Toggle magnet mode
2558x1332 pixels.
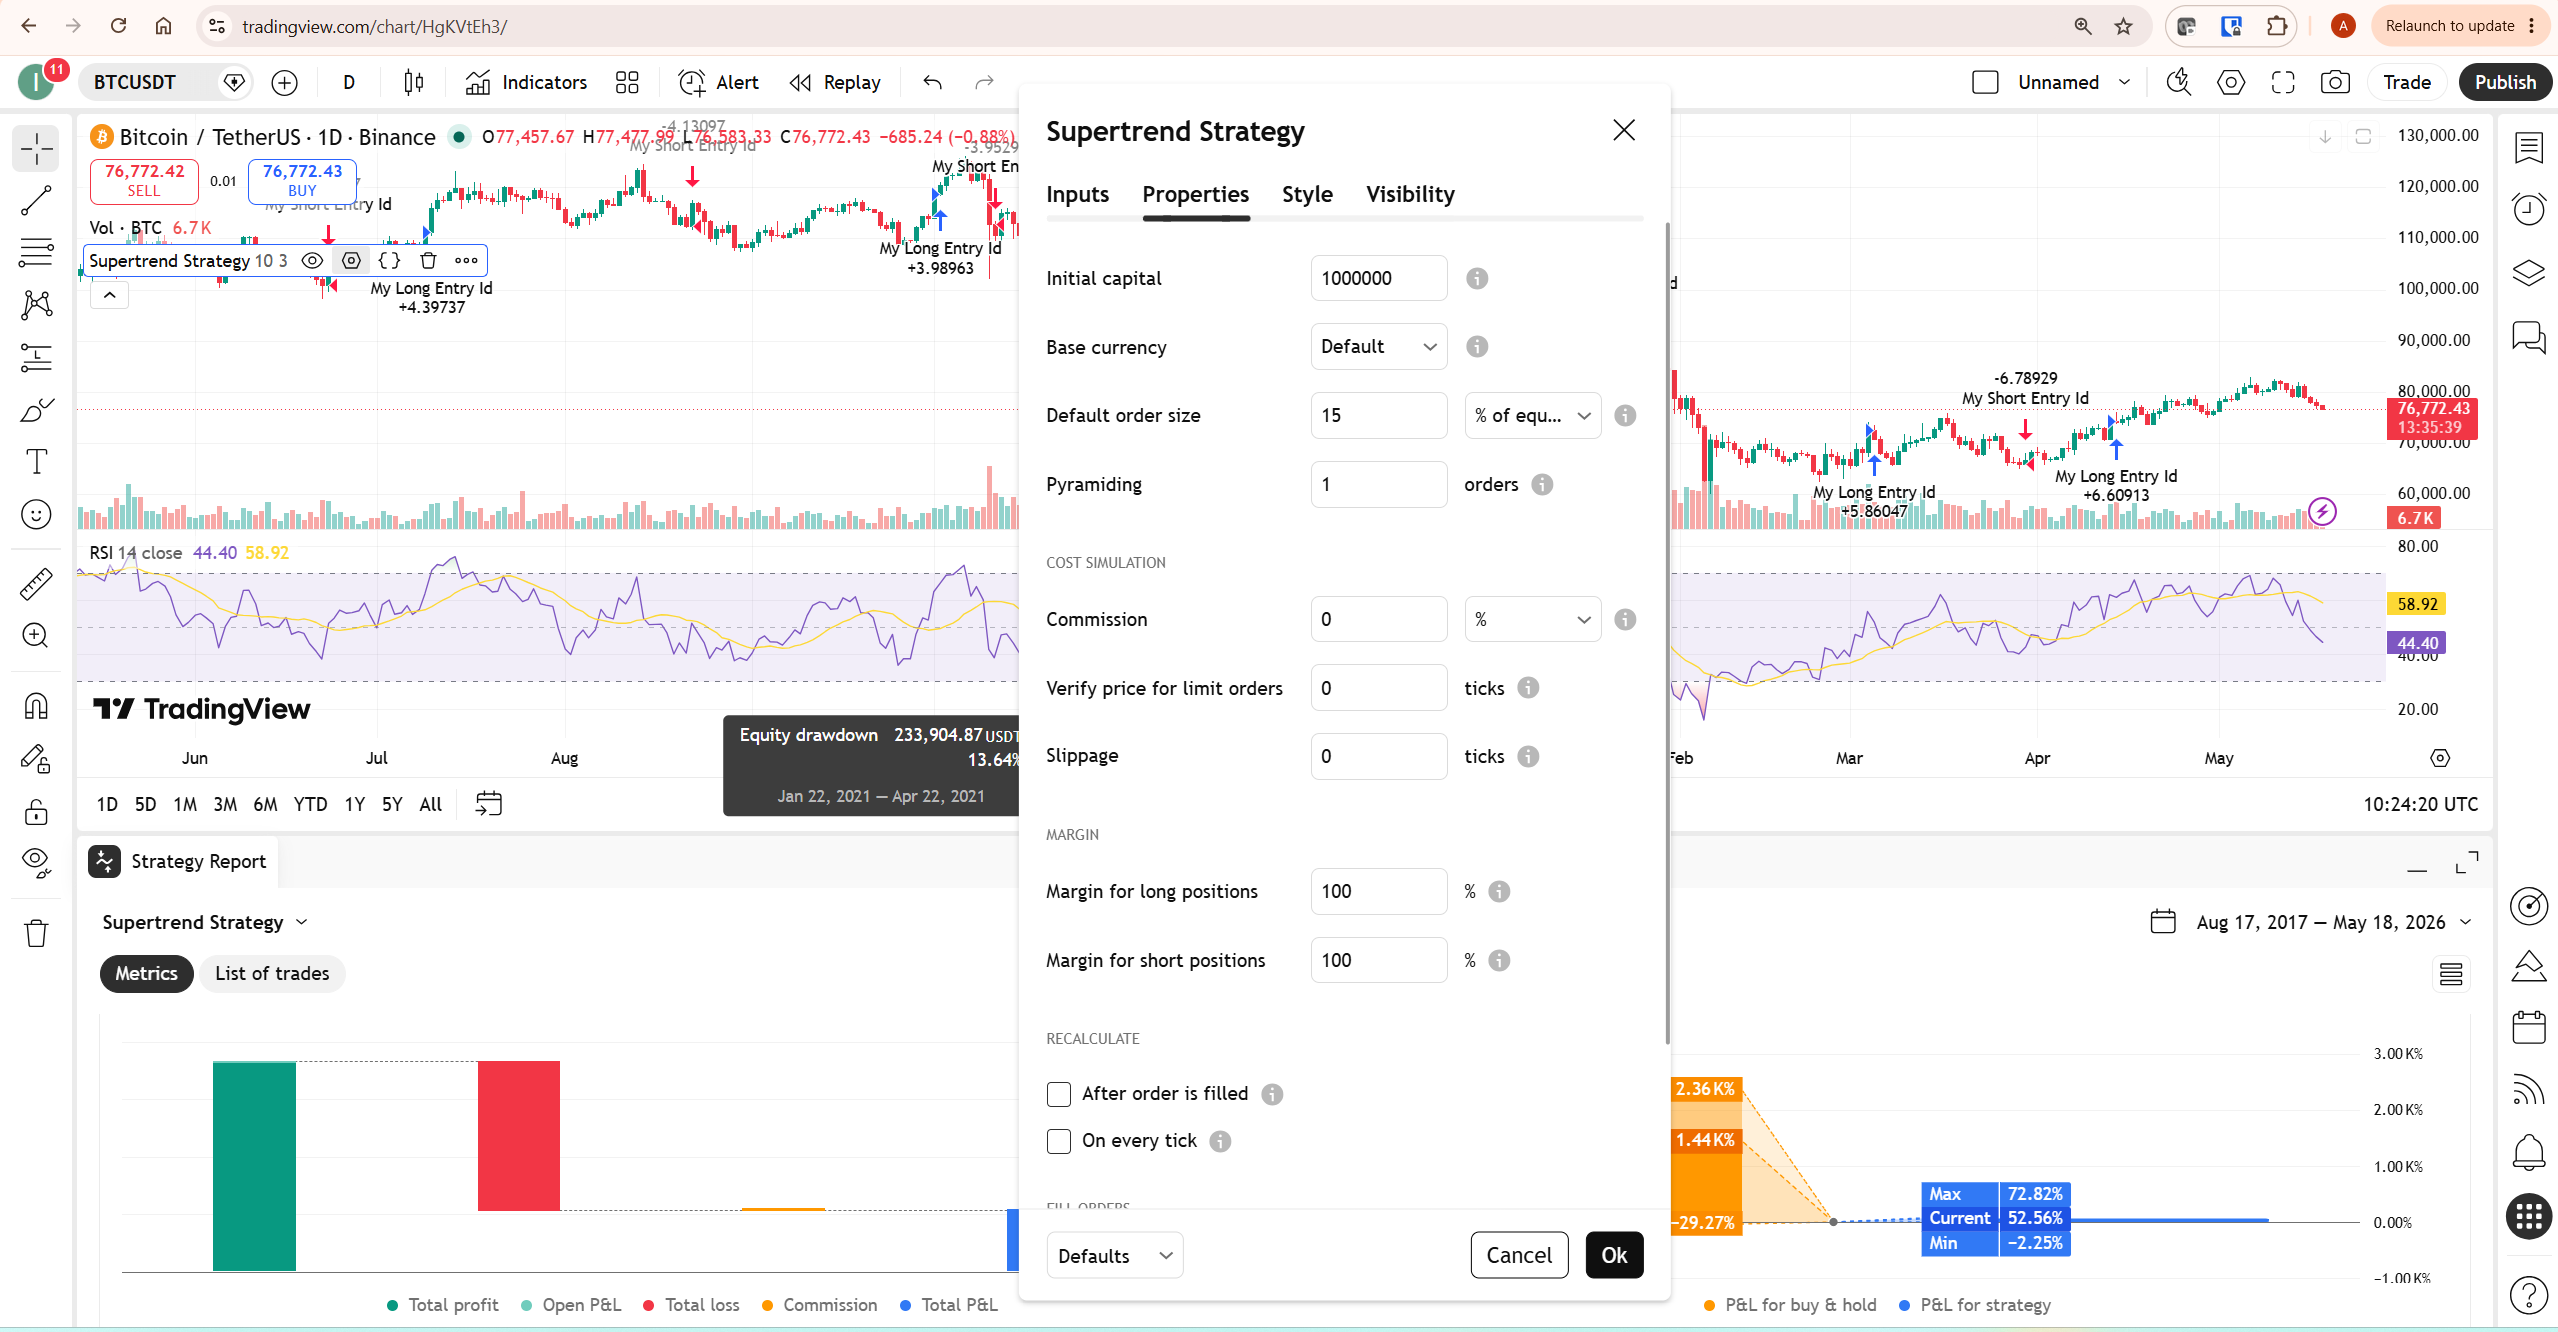click(x=37, y=706)
